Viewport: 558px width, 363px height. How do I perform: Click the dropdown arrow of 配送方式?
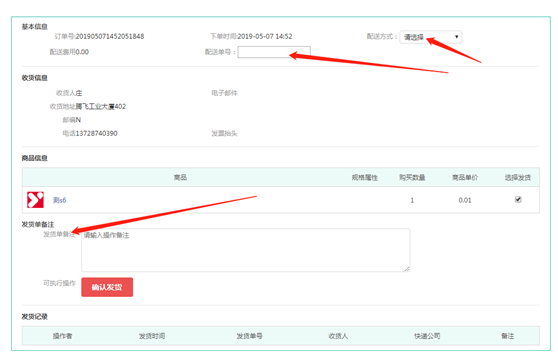click(x=457, y=37)
